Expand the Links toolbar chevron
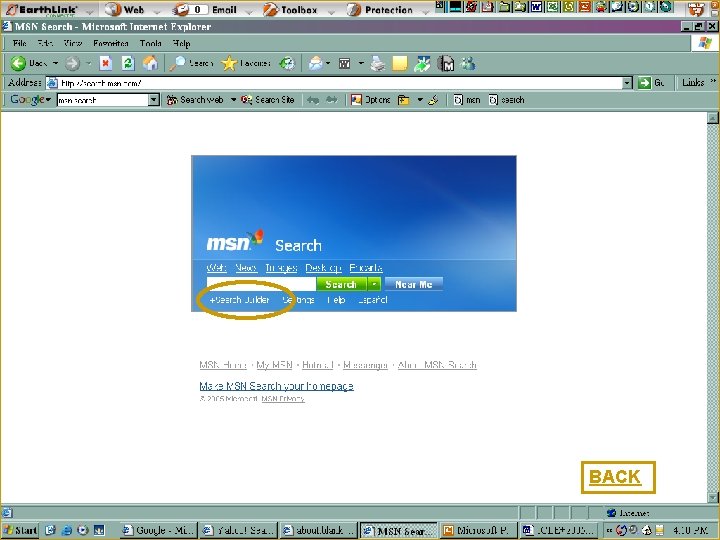 coord(713,81)
